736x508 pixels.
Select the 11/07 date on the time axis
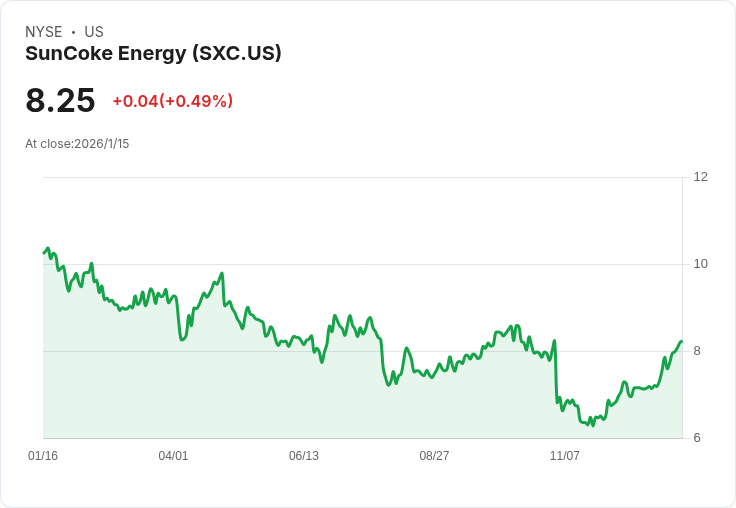[565, 456]
